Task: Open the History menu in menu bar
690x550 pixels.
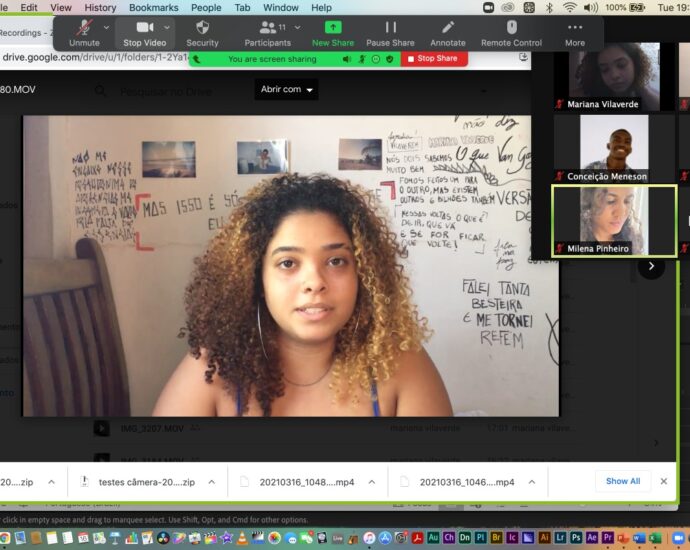Action: 100,7
